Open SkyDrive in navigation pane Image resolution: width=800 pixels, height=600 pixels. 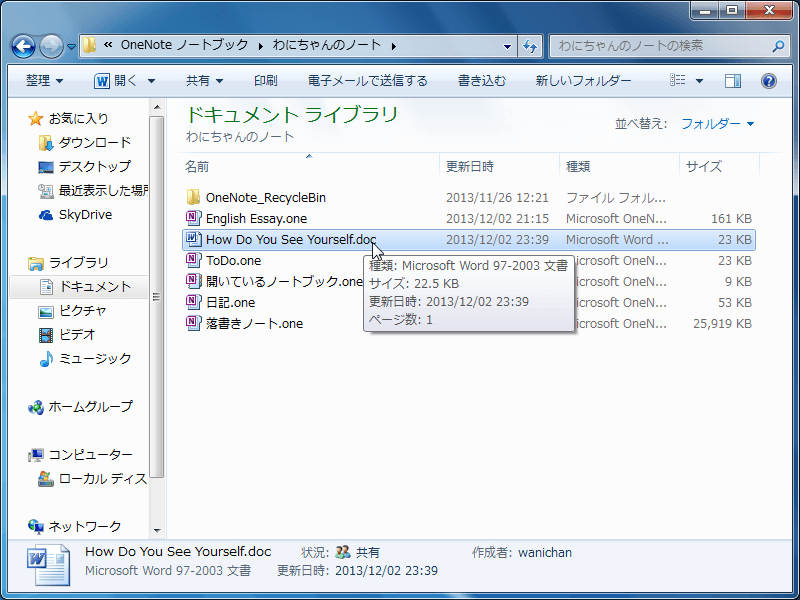85,214
